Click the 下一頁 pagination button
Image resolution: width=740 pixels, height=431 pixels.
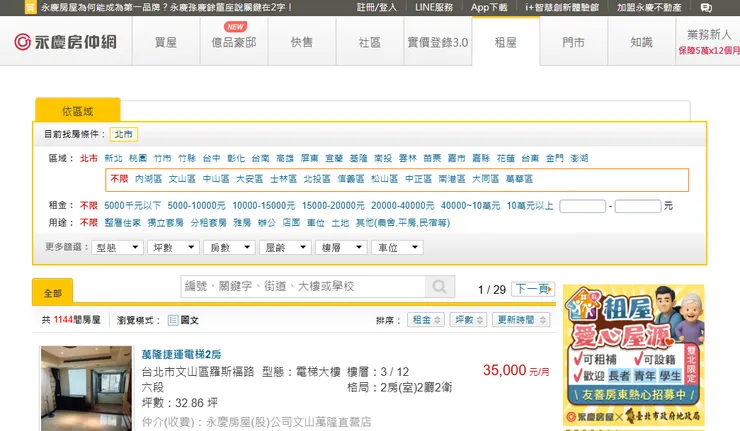[x=533, y=289]
